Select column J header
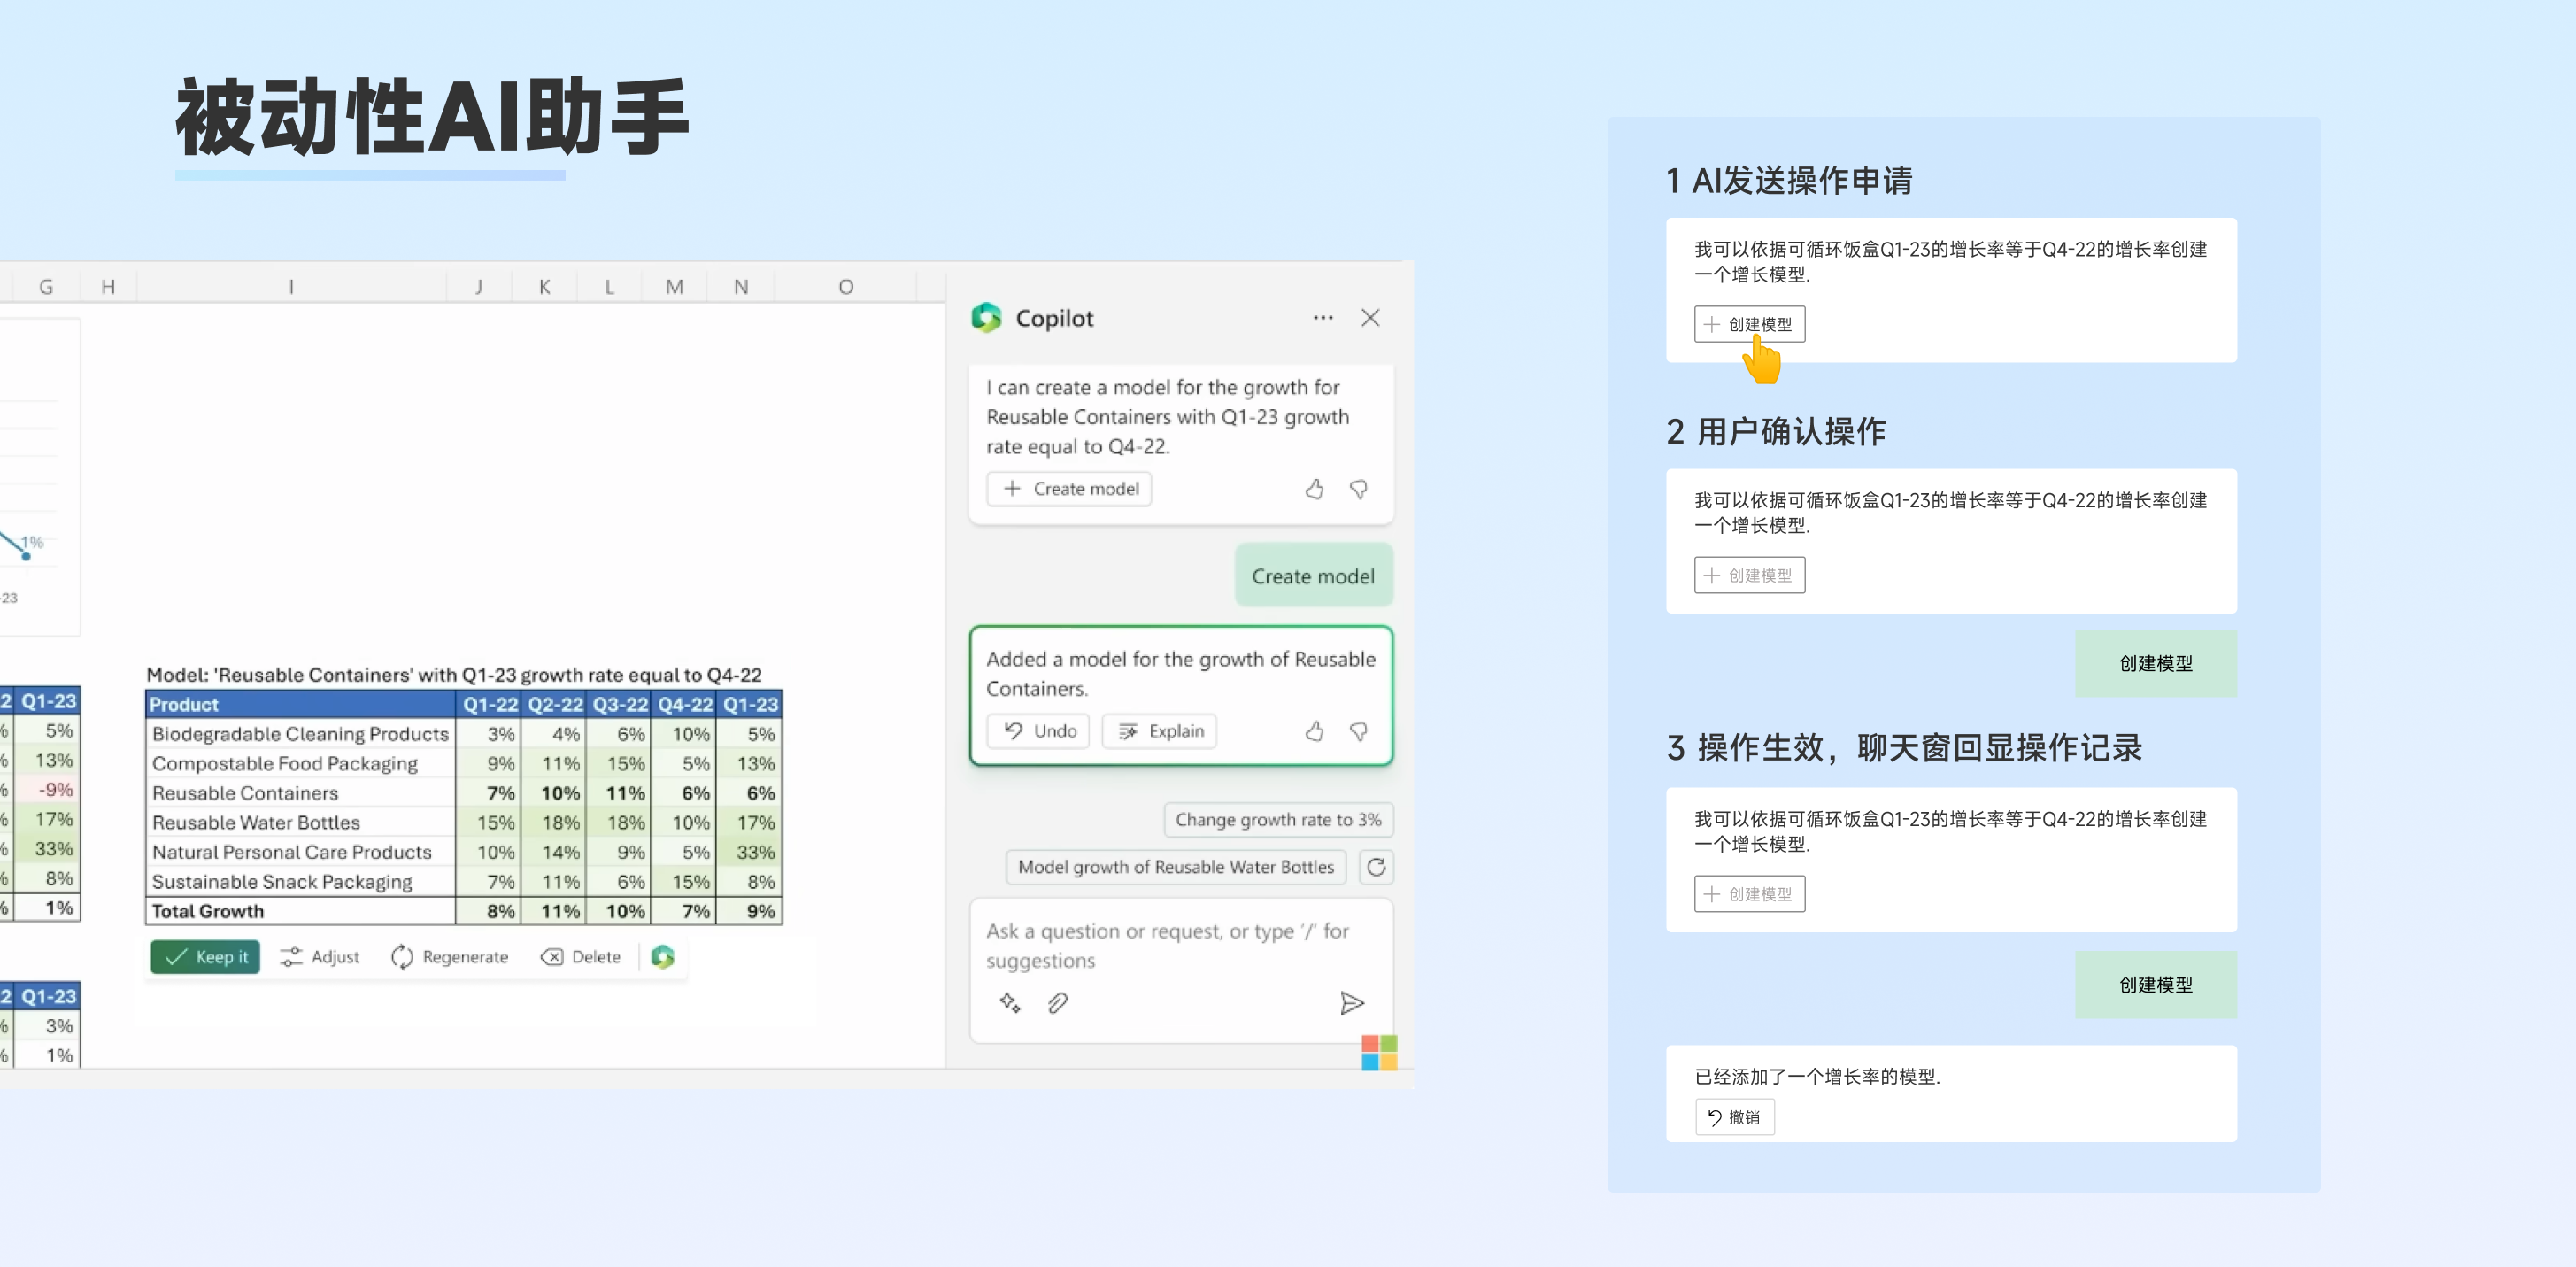Viewport: 2576px width, 1267px height. coord(479,287)
